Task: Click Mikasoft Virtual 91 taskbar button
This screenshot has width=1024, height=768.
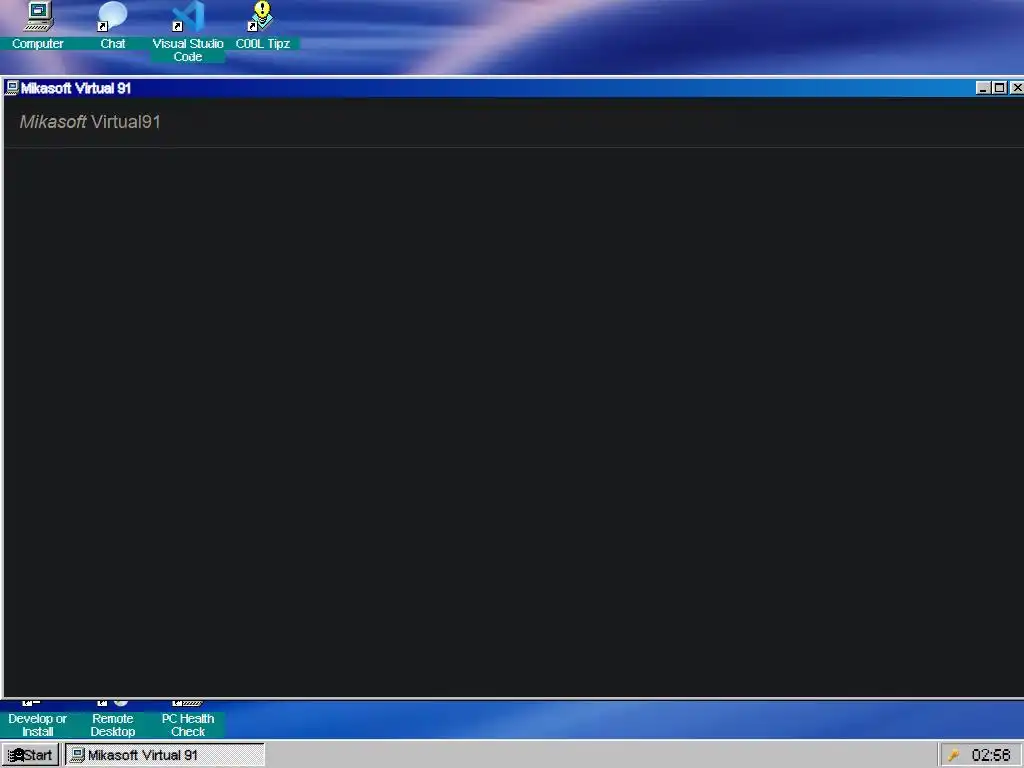Action: [165, 755]
